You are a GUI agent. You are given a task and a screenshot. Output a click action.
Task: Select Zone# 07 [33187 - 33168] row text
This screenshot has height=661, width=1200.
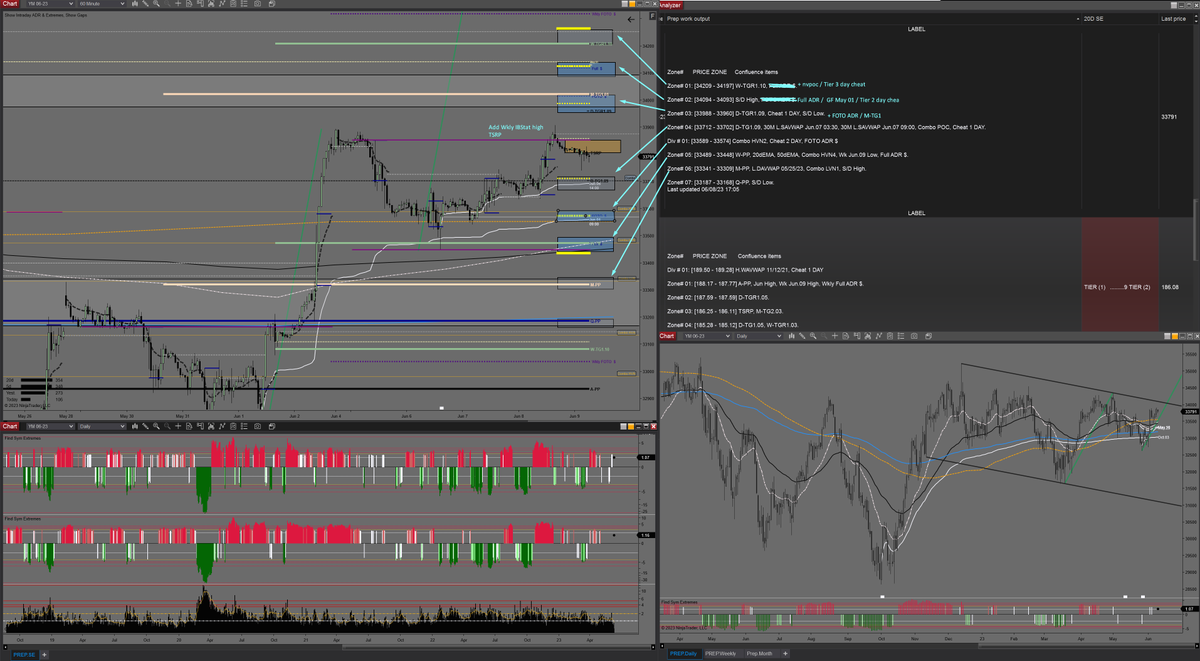(x=720, y=183)
